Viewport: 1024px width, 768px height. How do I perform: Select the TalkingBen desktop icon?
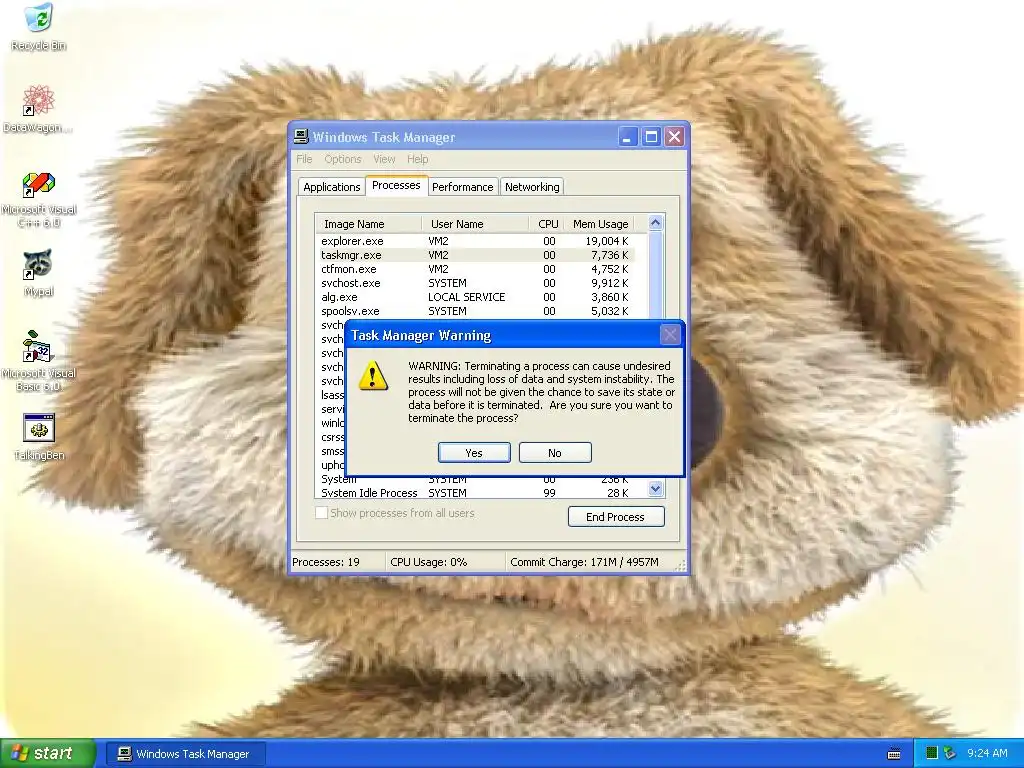coord(39,436)
